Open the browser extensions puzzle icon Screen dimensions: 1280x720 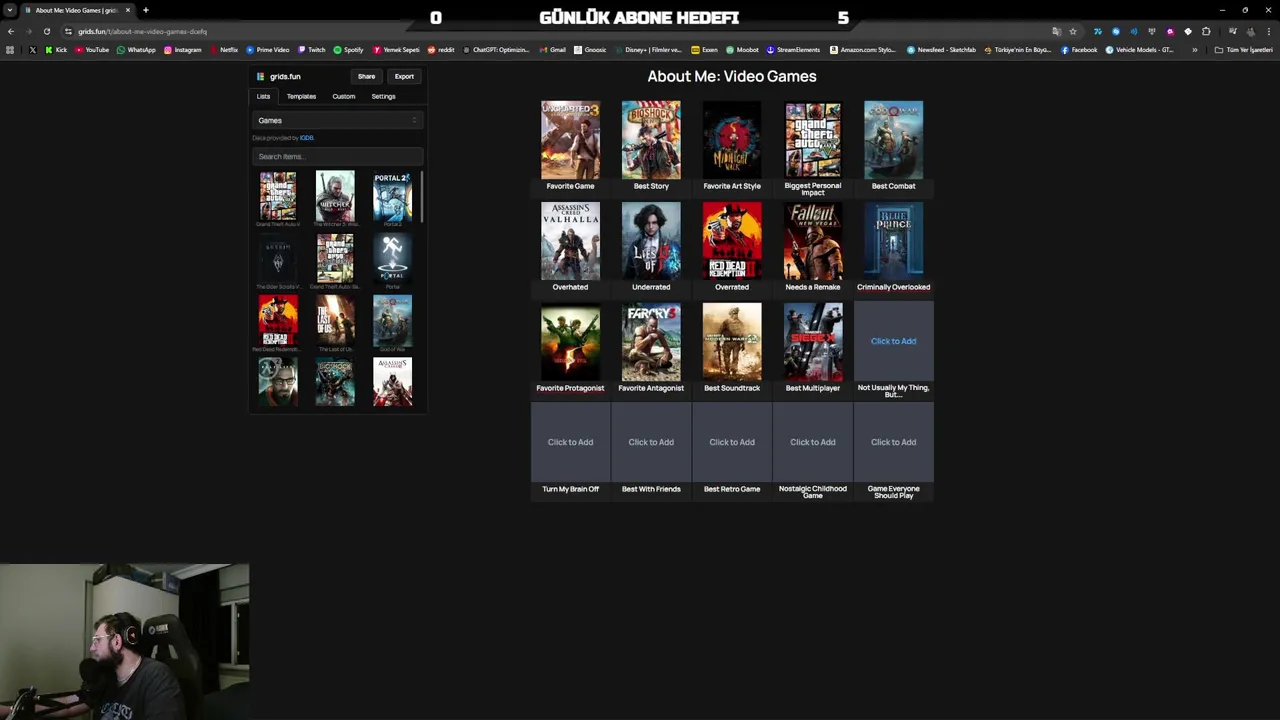click(1206, 31)
